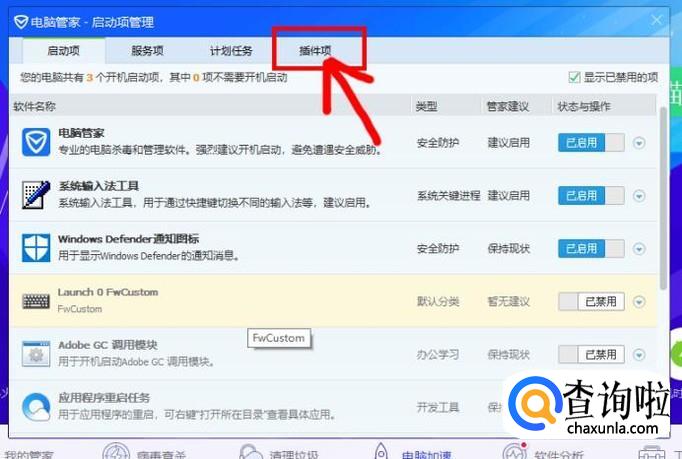Uncheck 显示已禁用的项 checkbox

click(x=574, y=77)
